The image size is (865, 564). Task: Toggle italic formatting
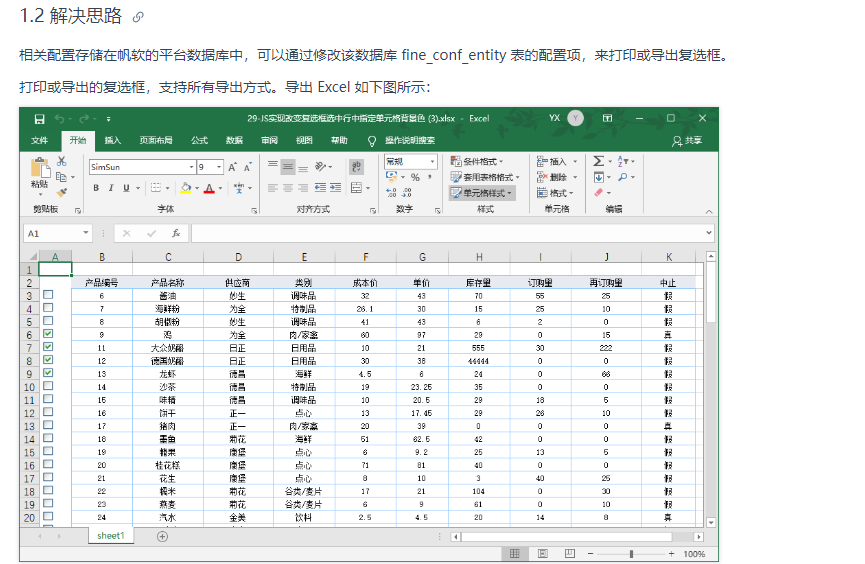[111, 188]
